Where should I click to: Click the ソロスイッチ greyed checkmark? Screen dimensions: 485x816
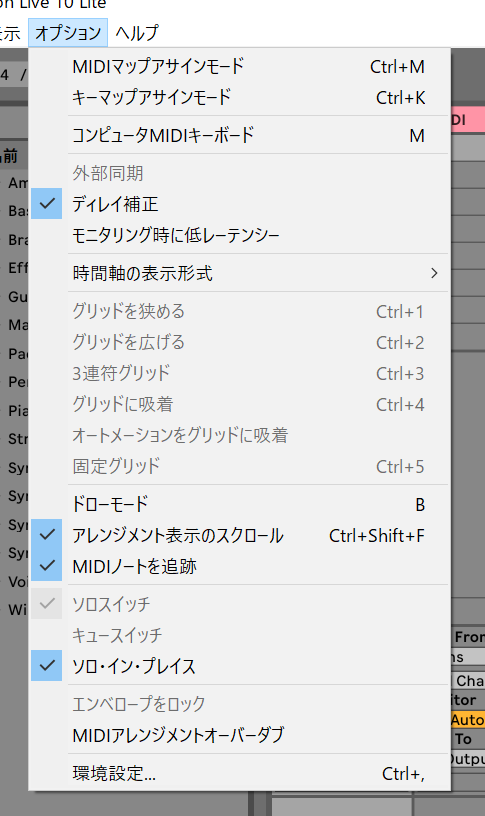click(46, 604)
